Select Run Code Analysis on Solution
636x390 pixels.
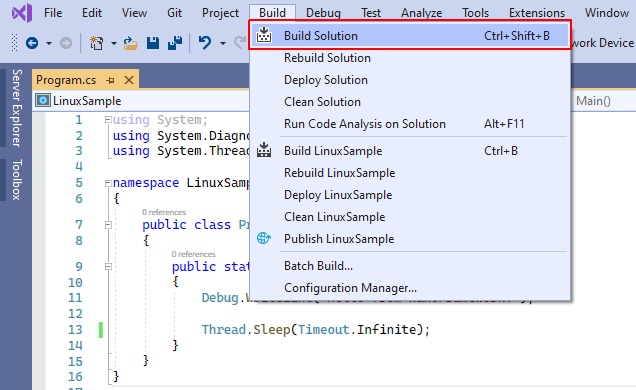pyautogui.click(x=410, y=123)
